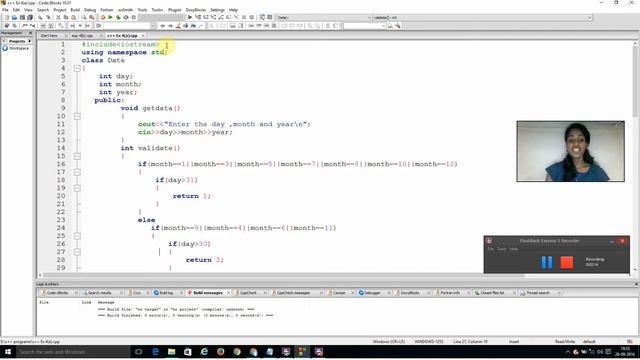640x360 pixels.
Task: Collapse the getdata fold on line 10
Action: 77,116
